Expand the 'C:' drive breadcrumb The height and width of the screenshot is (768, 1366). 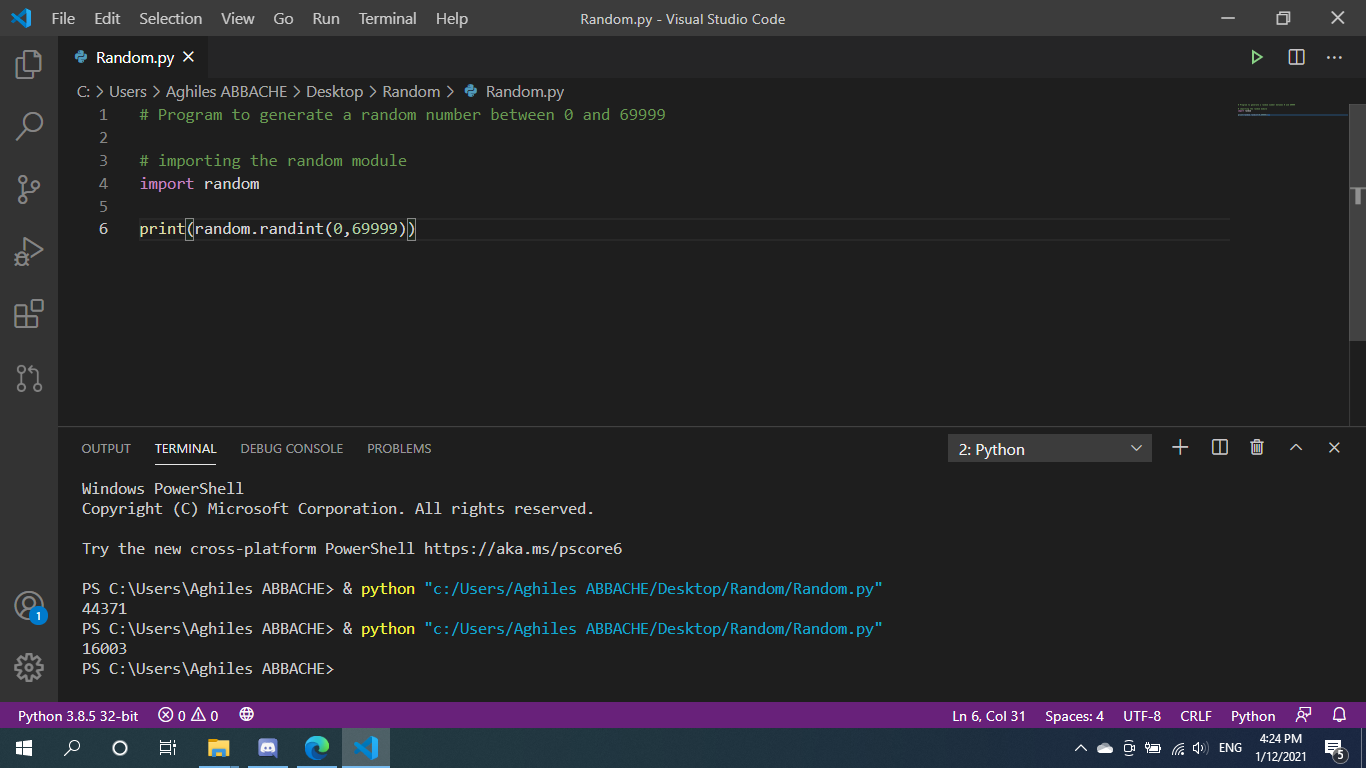point(83,91)
